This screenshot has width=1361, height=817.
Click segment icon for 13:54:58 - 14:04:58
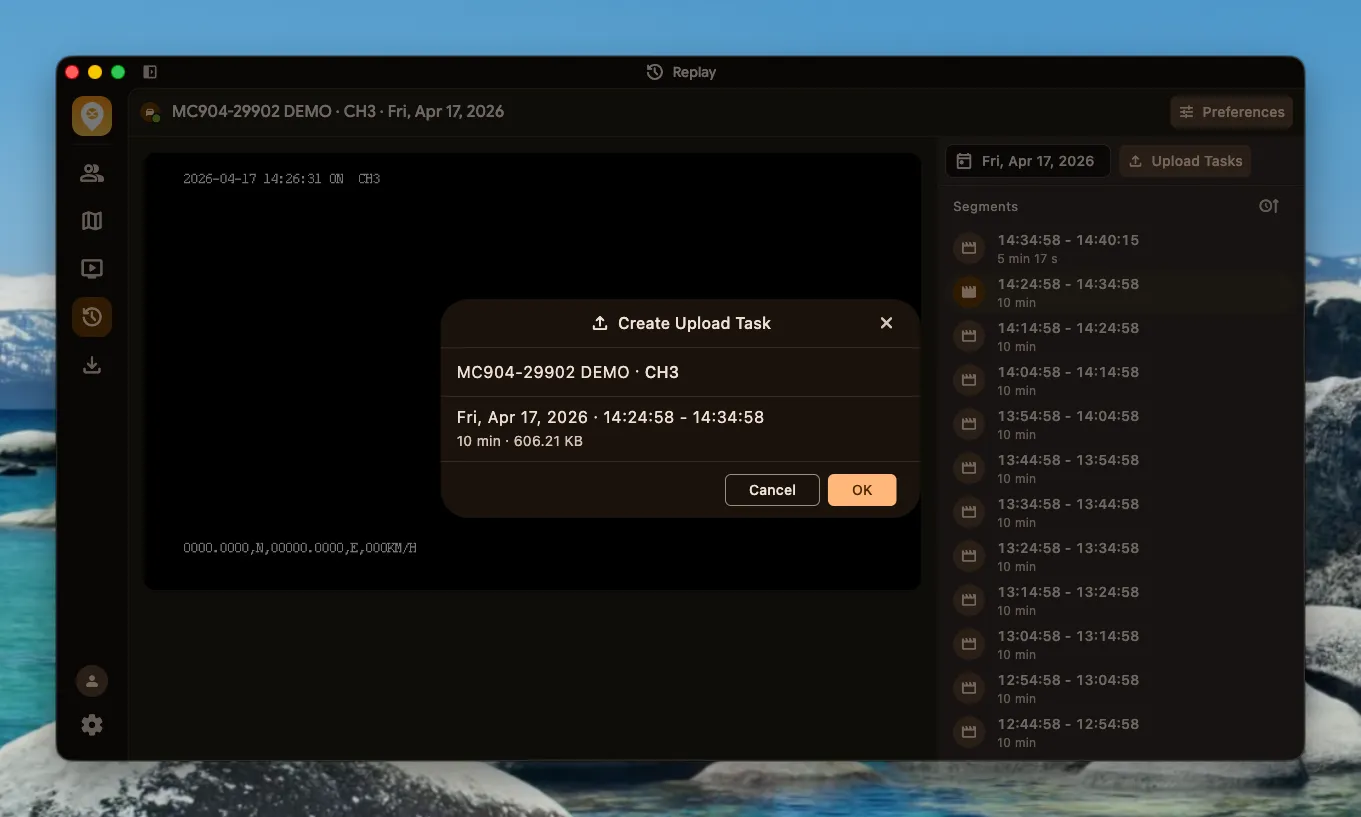[968, 424]
